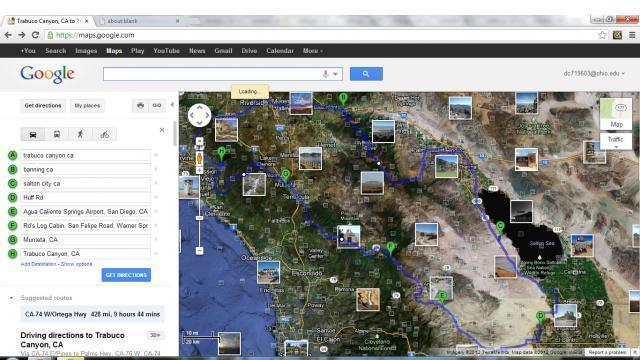Open the More dropdown in Google bar
This screenshot has height=360, width=640.
pos(313,51)
